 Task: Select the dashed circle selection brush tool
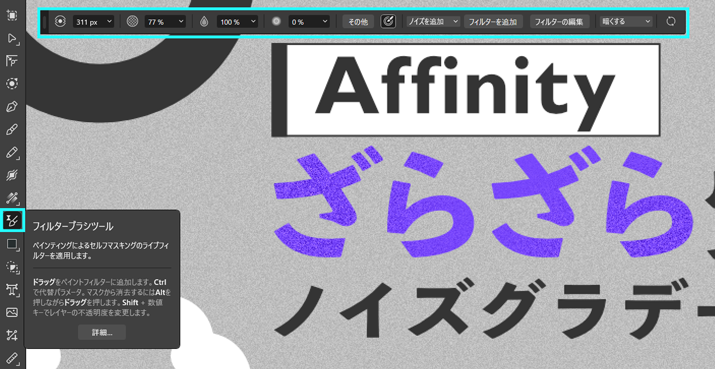(12, 83)
